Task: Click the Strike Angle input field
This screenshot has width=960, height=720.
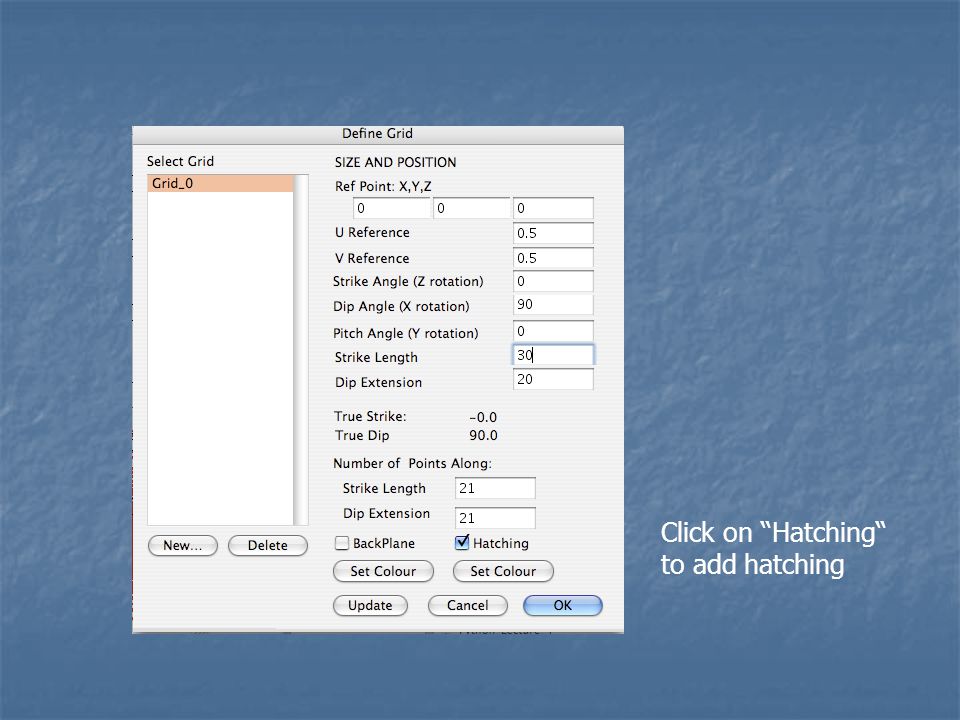Action: [553, 281]
